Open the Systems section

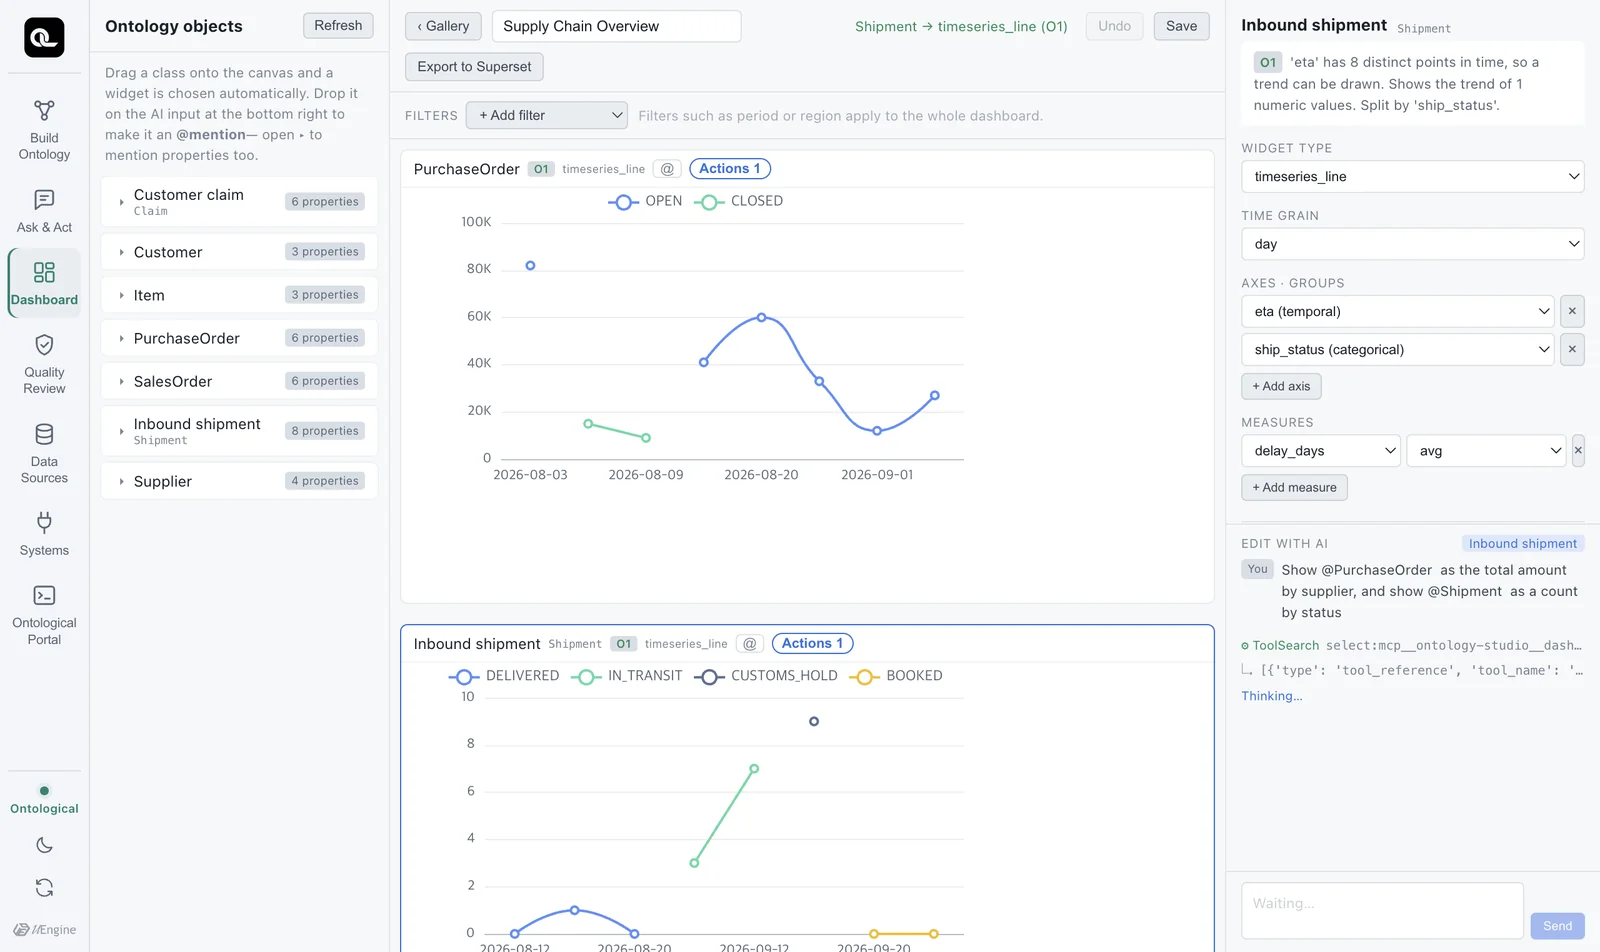pyautogui.click(x=44, y=534)
